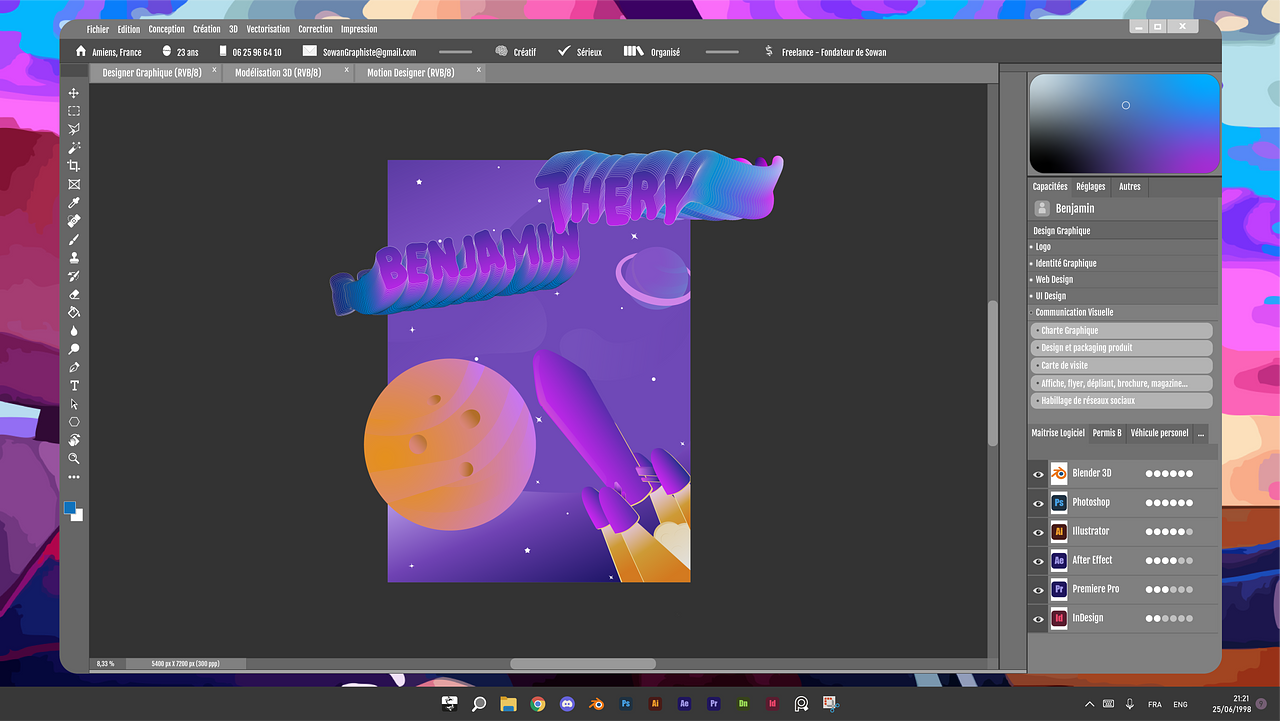Screen dimensions: 1280x721
Task: Select the Polygon shape tool
Action: pos(74,422)
